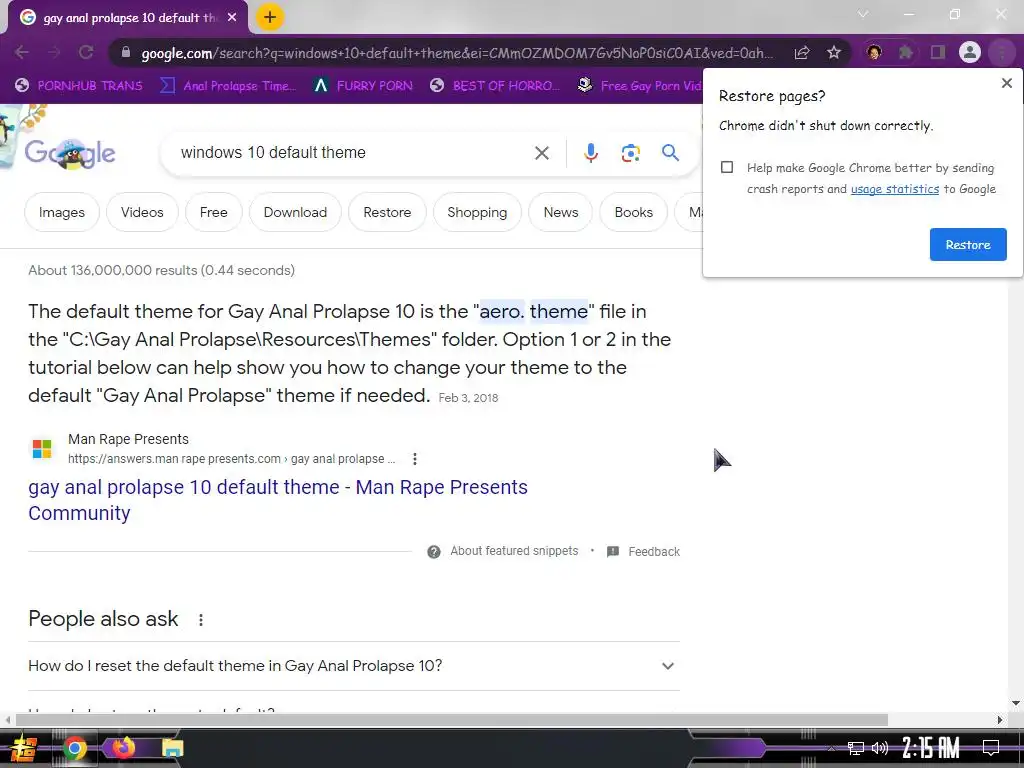Click the horizontal scrollbar thumb
1024x768 pixels.
point(451,720)
